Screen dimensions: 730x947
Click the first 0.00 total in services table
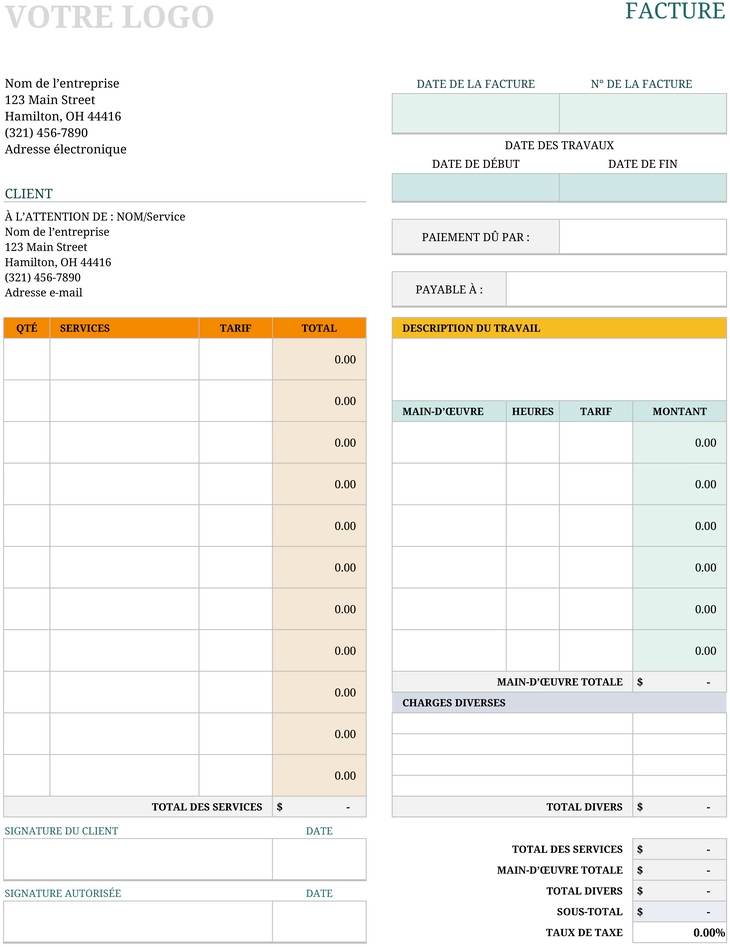point(319,359)
